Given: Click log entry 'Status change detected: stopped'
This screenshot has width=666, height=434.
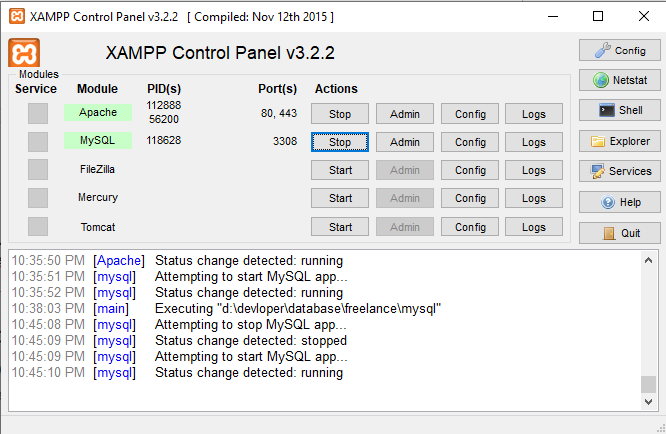Looking at the screenshot, I should (x=251, y=341).
